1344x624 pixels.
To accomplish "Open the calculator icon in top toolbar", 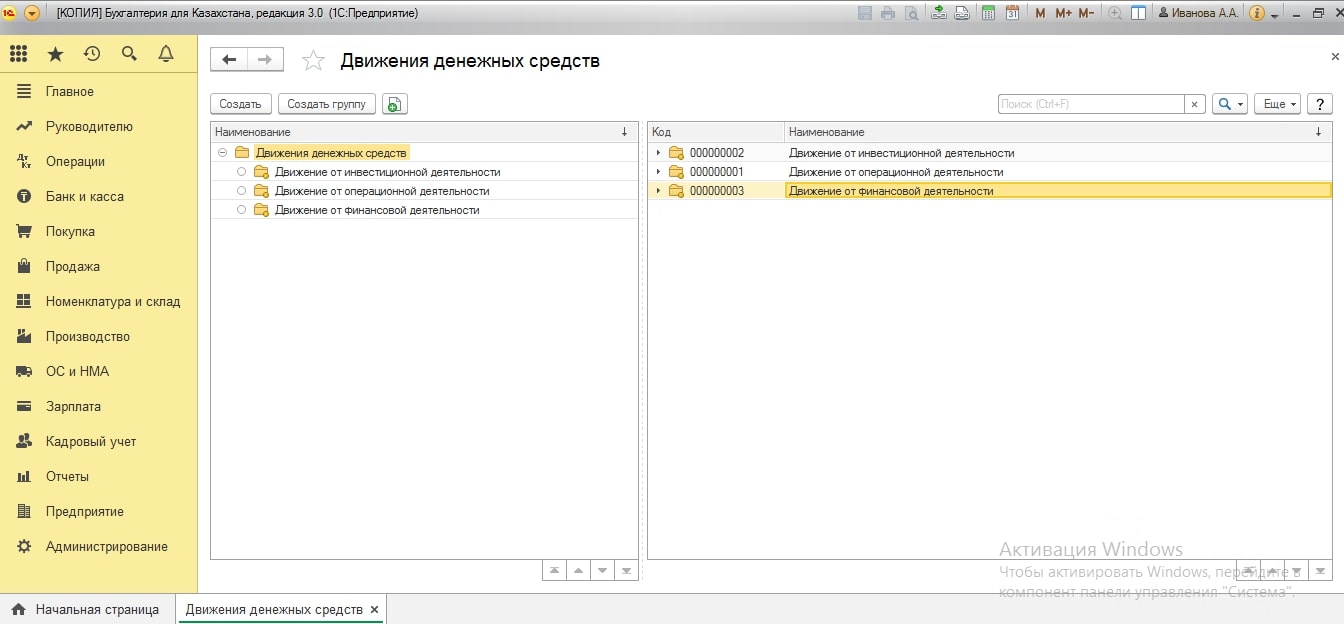I will click(989, 13).
